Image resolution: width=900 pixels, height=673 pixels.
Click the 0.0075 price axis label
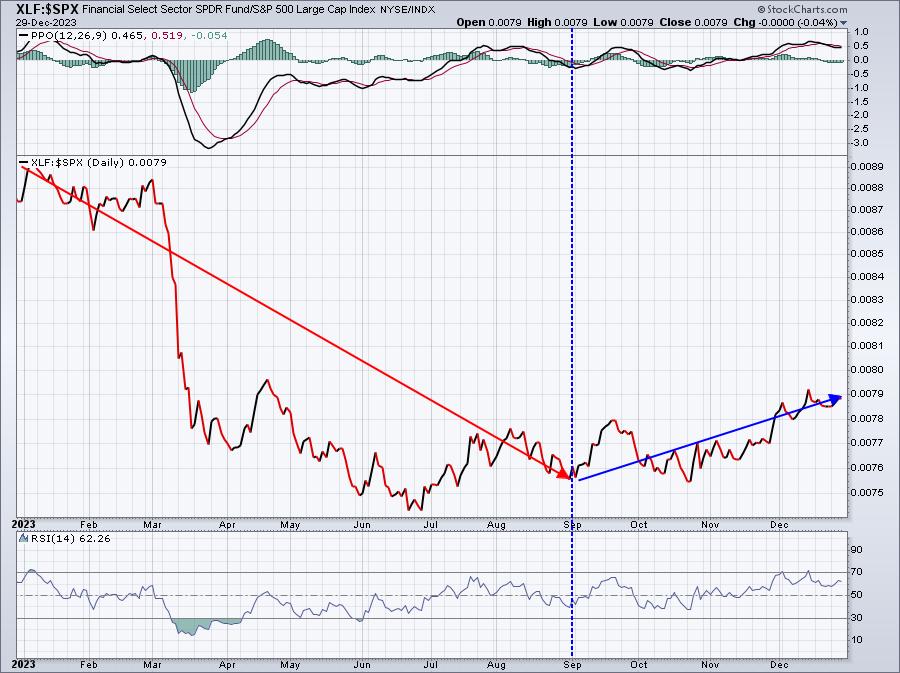pyautogui.click(x=867, y=492)
